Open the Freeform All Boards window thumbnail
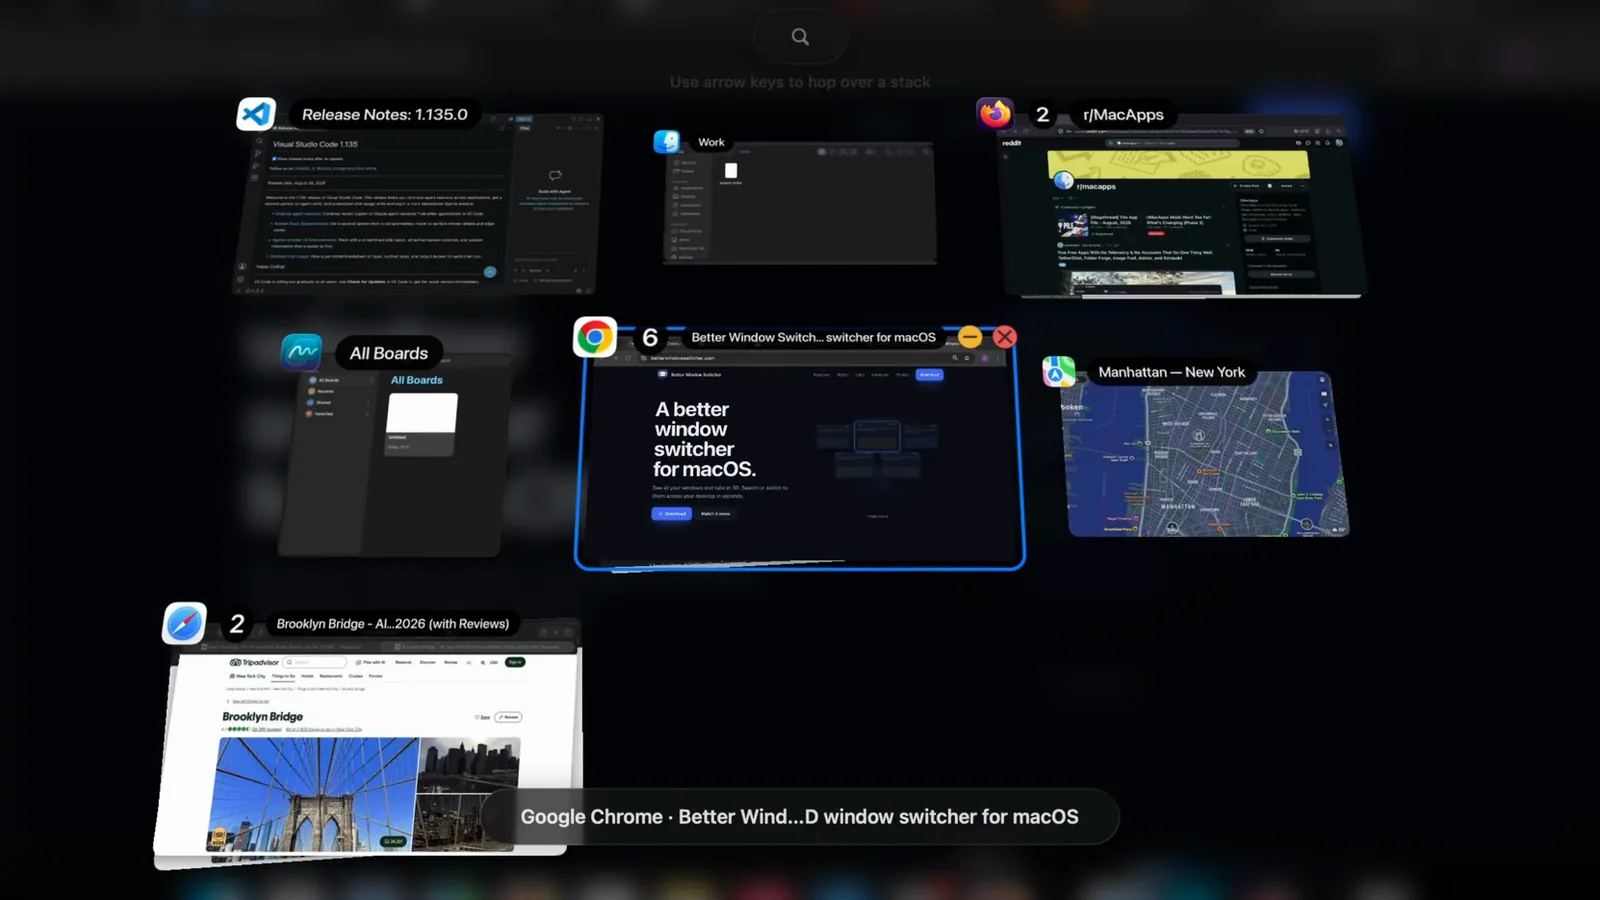This screenshot has width=1600, height=900. (x=397, y=456)
